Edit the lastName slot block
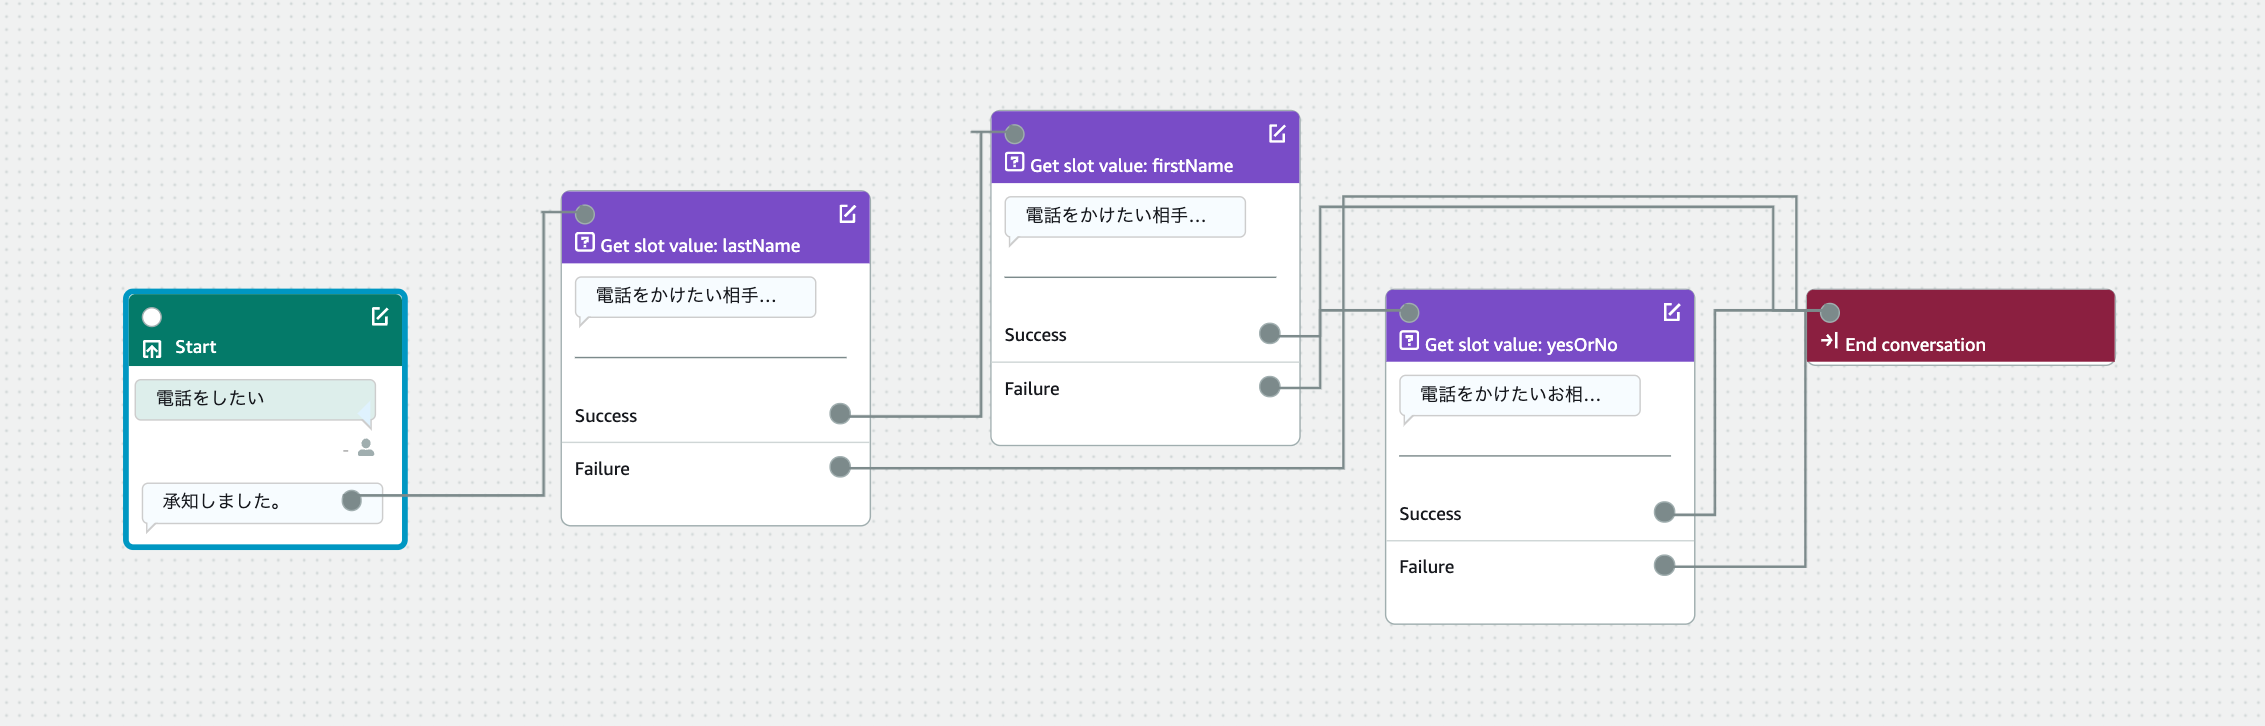Screen dimensions: 2265x726 [x=848, y=214]
